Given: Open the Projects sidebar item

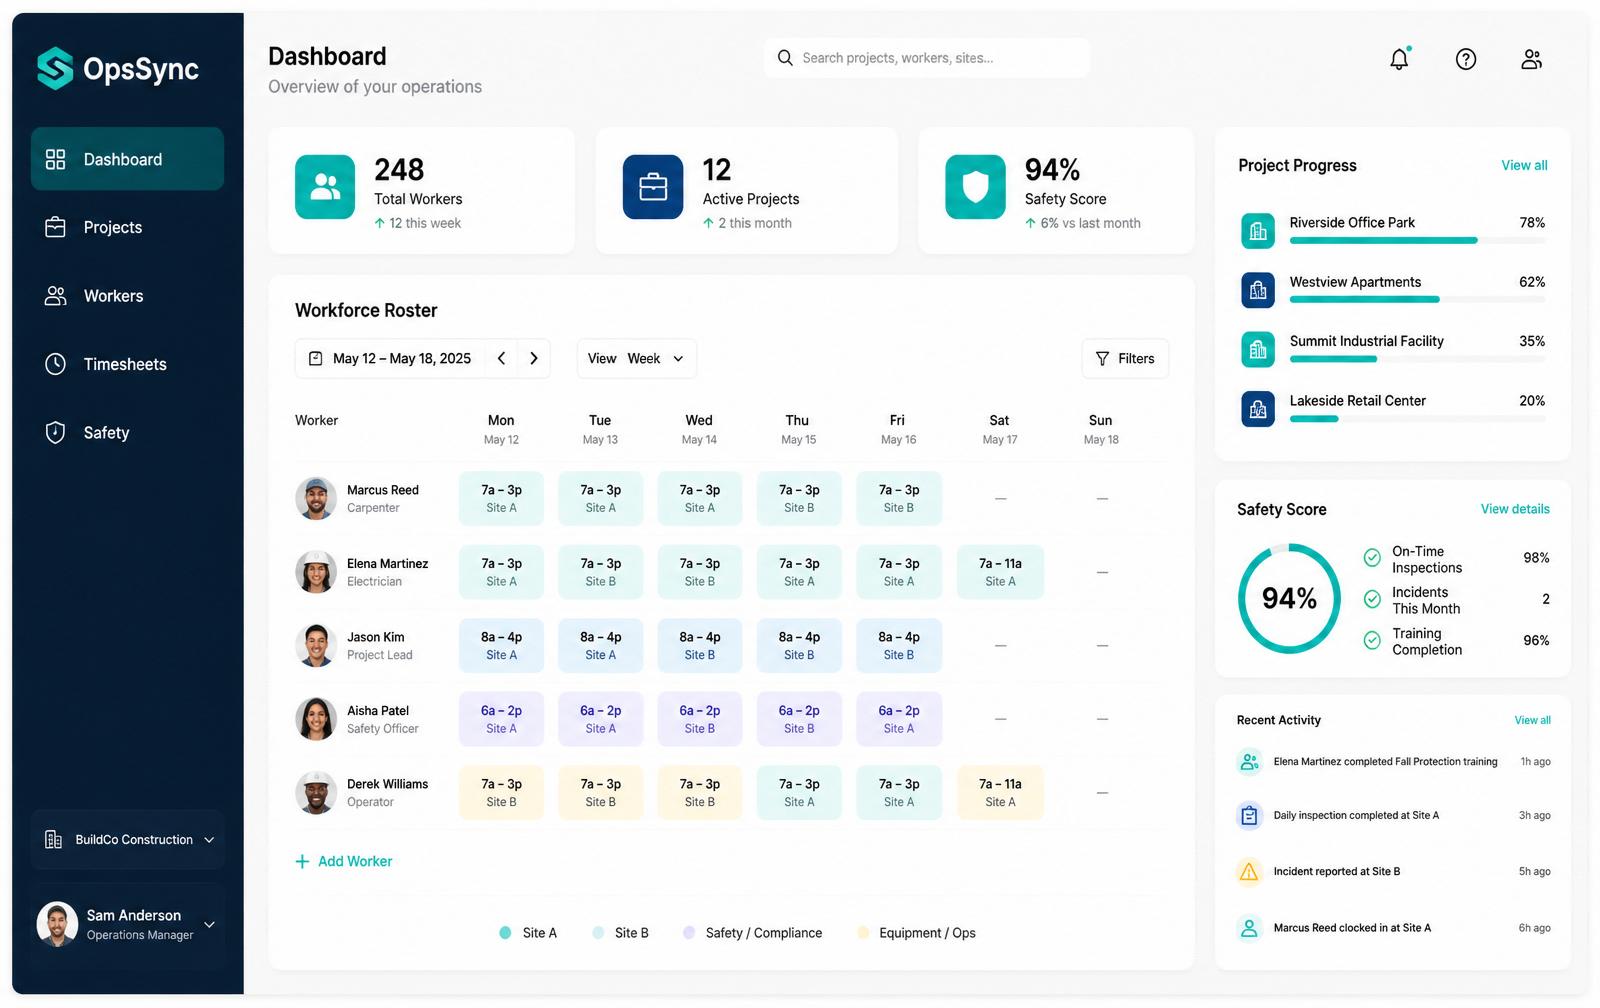Looking at the screenshot, I should 127,227.
